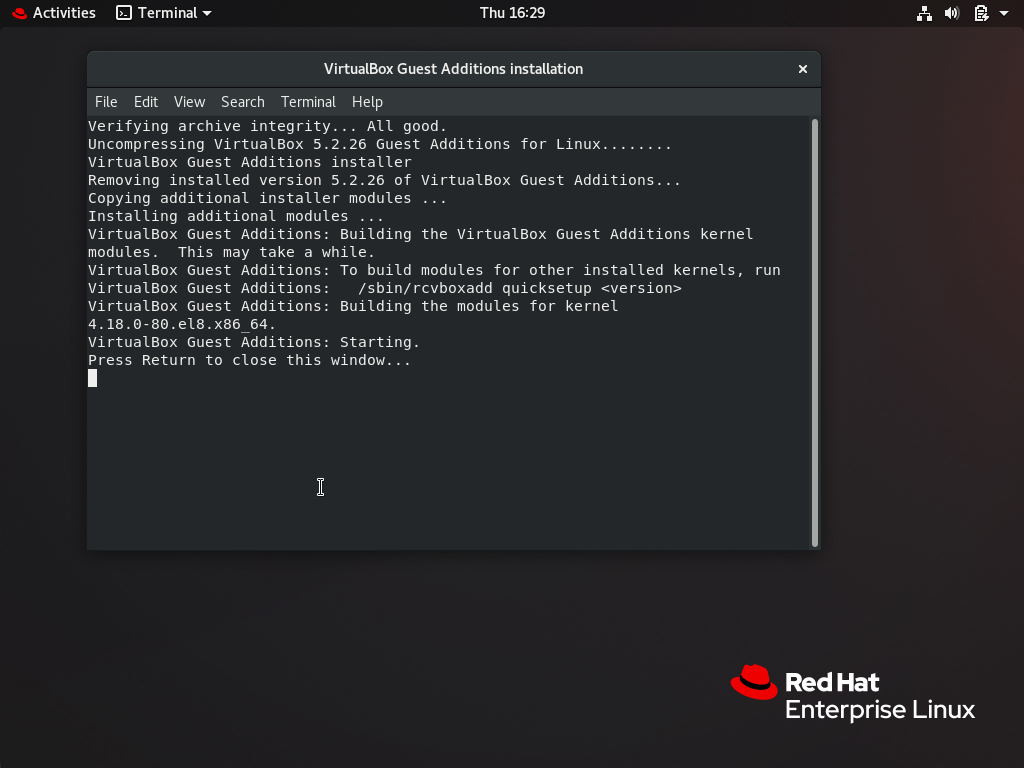Open the wired network status icon

[924, 13]
